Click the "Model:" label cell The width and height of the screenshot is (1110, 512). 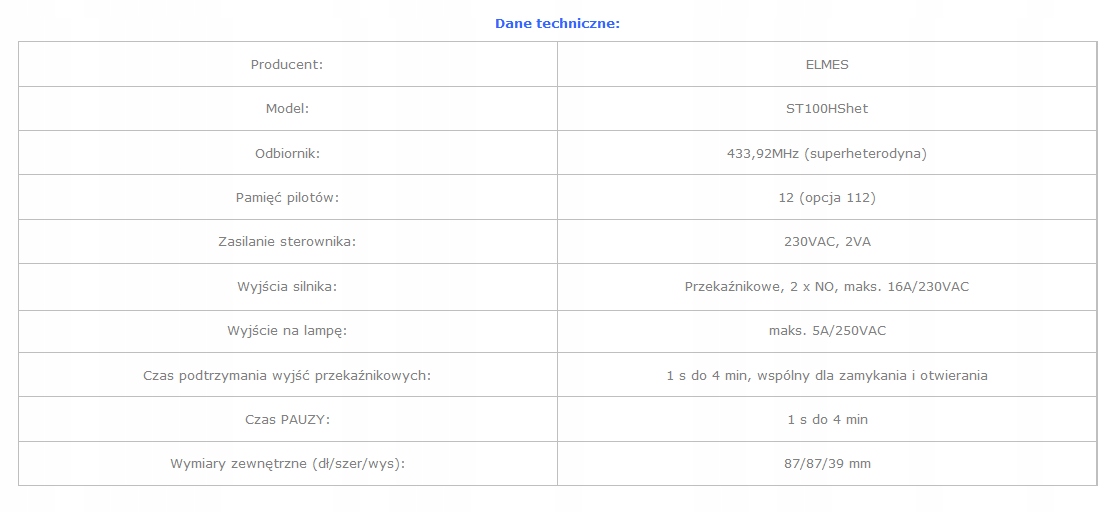(x=287, y=109)
